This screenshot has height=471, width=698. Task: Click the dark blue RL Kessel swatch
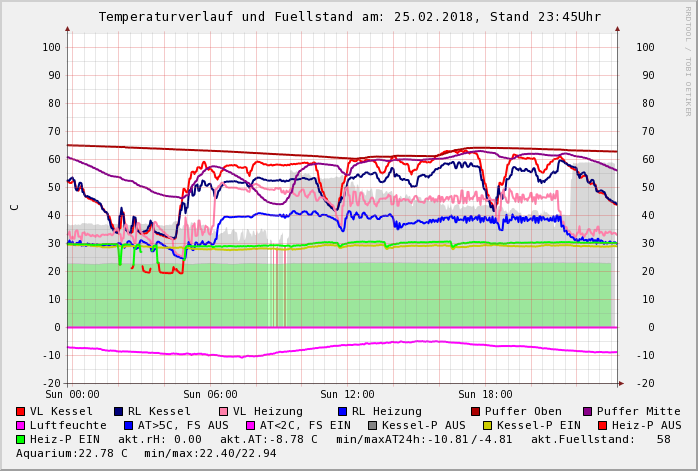119,411
